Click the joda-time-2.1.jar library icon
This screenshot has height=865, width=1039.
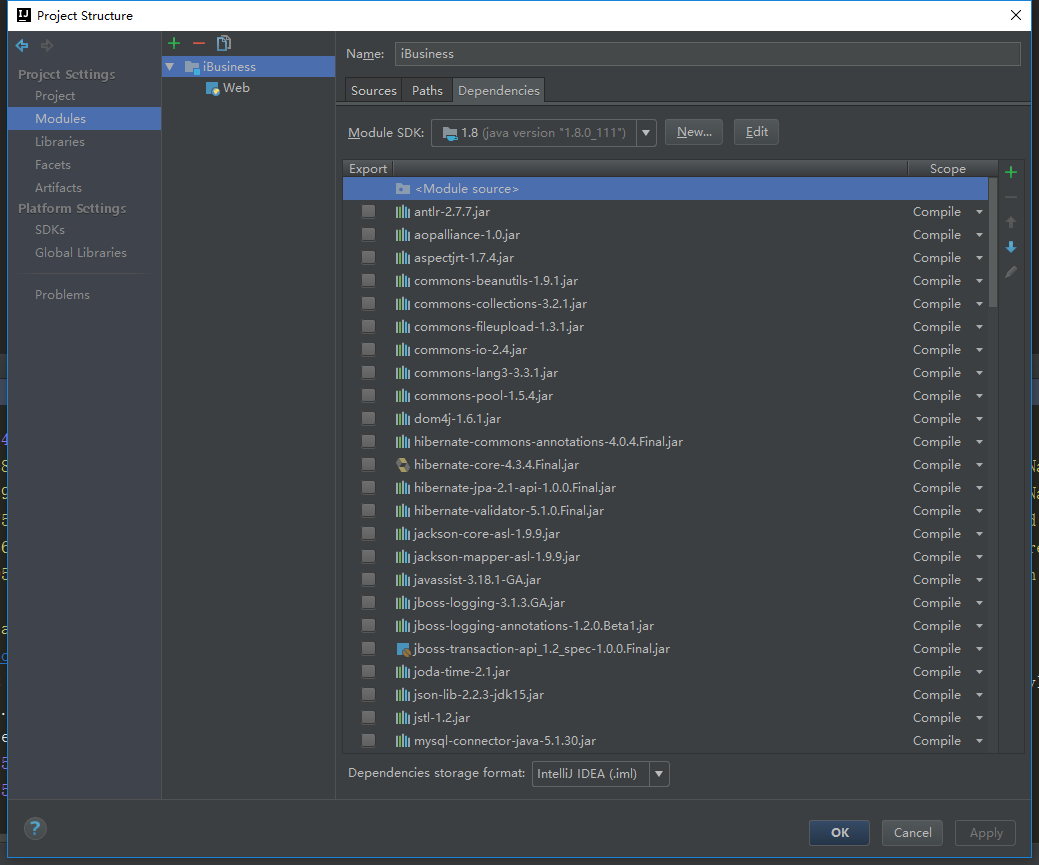(x=403, y=672)
